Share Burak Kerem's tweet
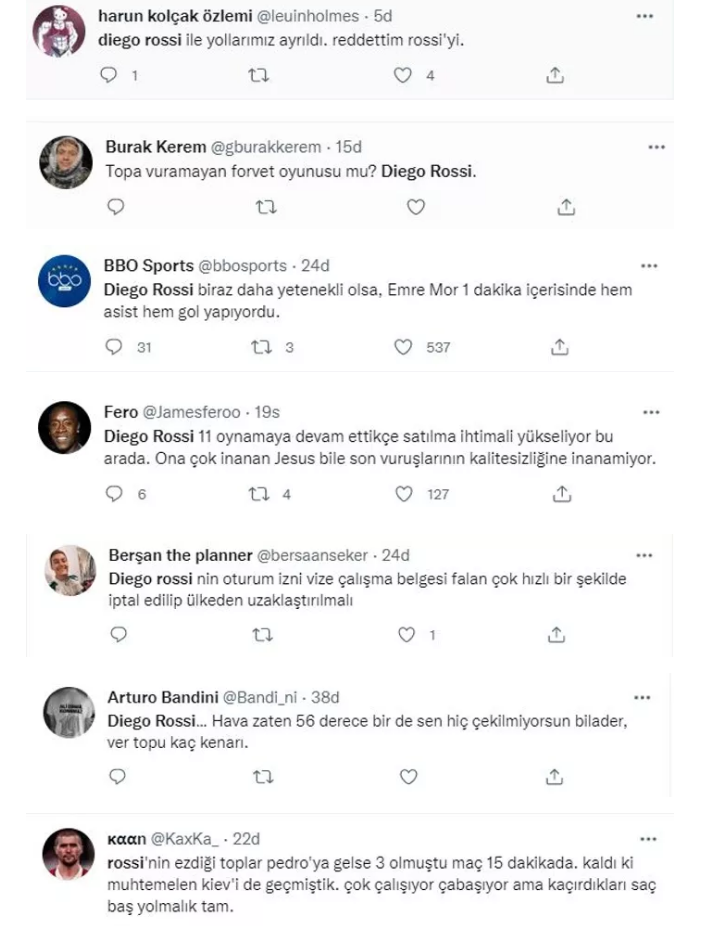The image size is (706, 926). [x=566, y=207]
